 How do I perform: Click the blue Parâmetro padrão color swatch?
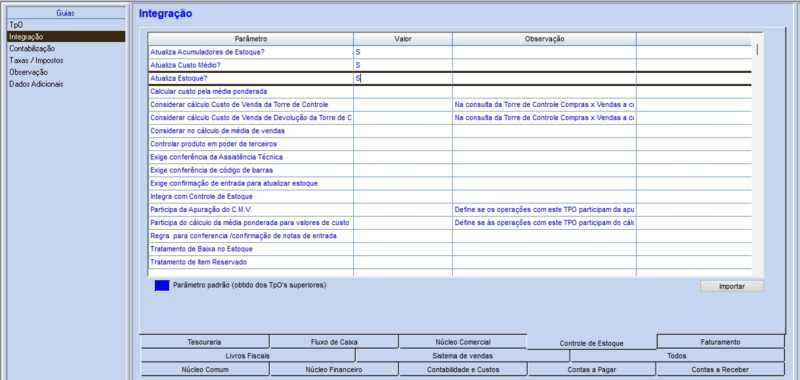(162, 286)
